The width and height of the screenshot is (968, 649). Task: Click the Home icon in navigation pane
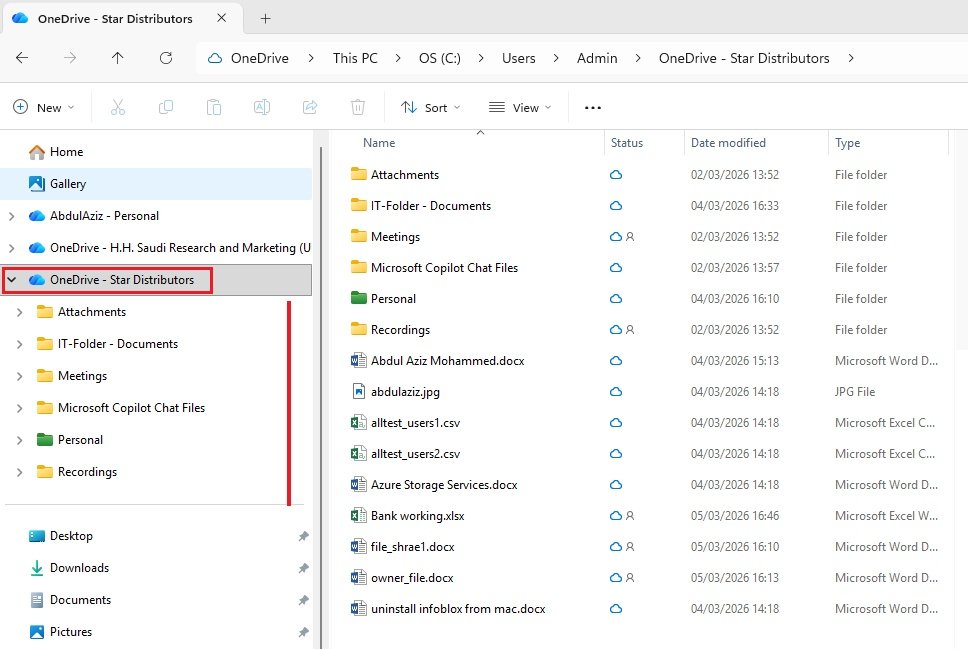click(x=37, y=151)
